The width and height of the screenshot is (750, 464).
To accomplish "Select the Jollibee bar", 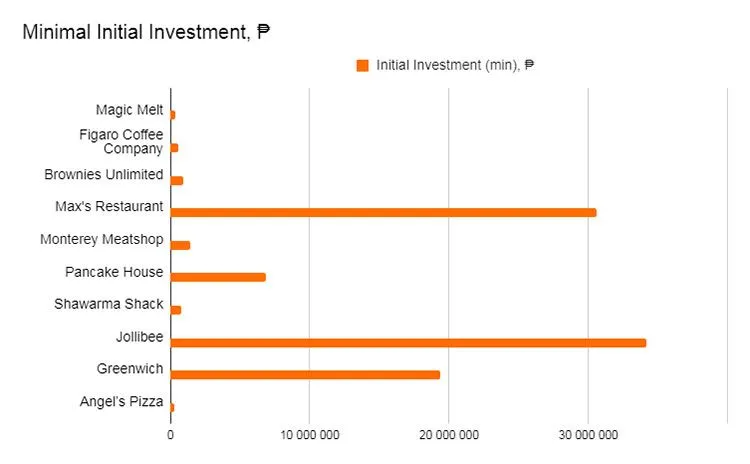I will (x=408, y=343).
